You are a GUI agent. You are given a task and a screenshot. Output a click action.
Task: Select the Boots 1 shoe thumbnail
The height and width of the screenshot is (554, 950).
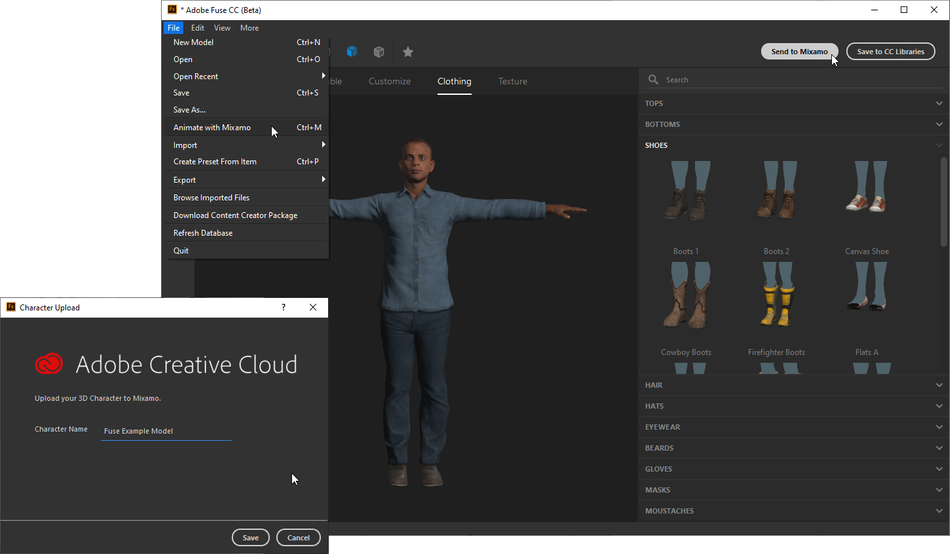[686, 190]
